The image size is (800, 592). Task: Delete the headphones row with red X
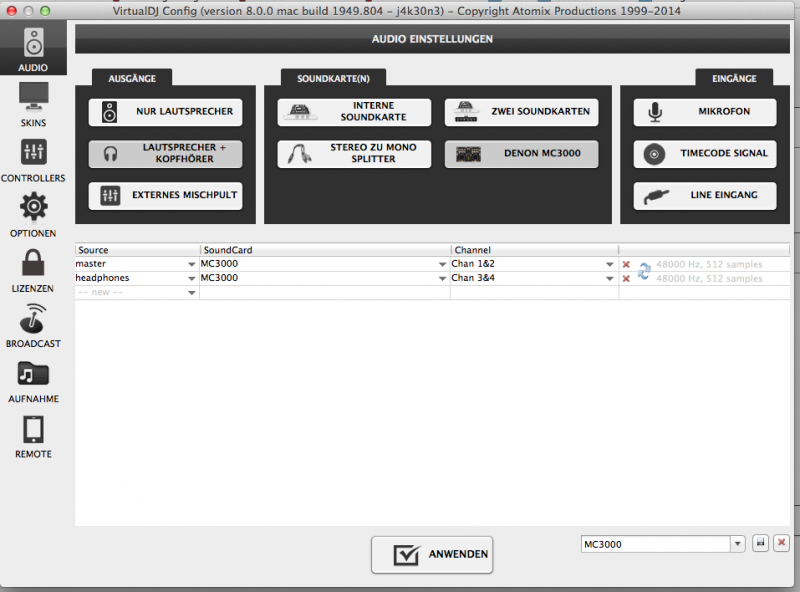click(x=626, y=279)
